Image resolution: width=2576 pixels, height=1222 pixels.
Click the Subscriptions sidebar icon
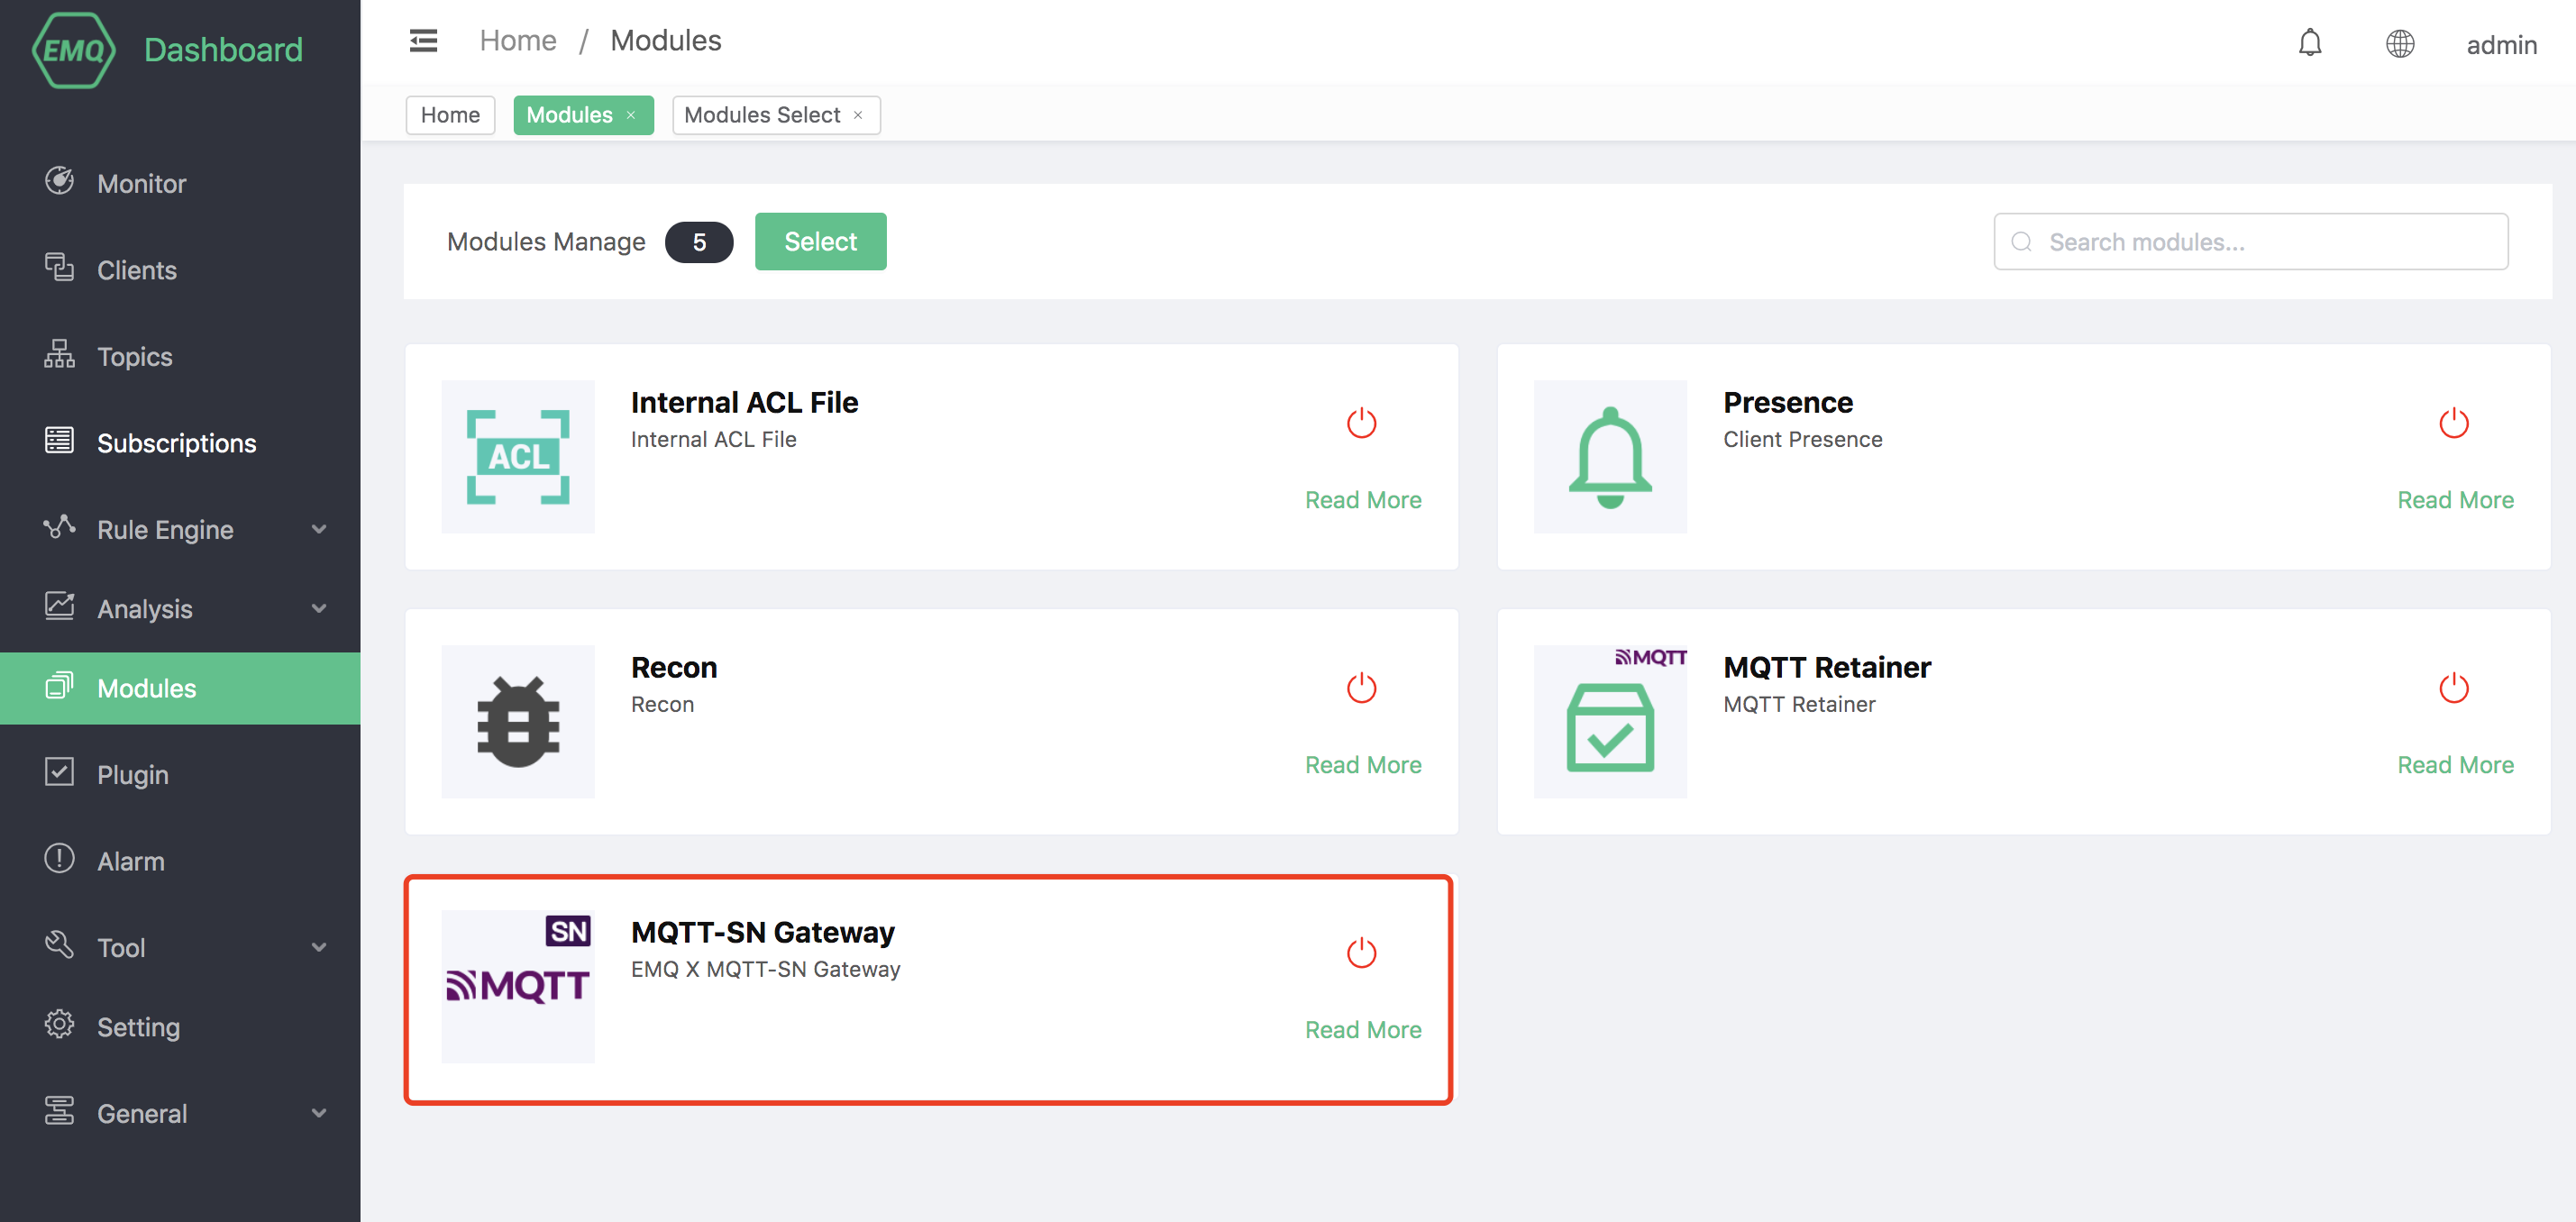tap(59, 441)
